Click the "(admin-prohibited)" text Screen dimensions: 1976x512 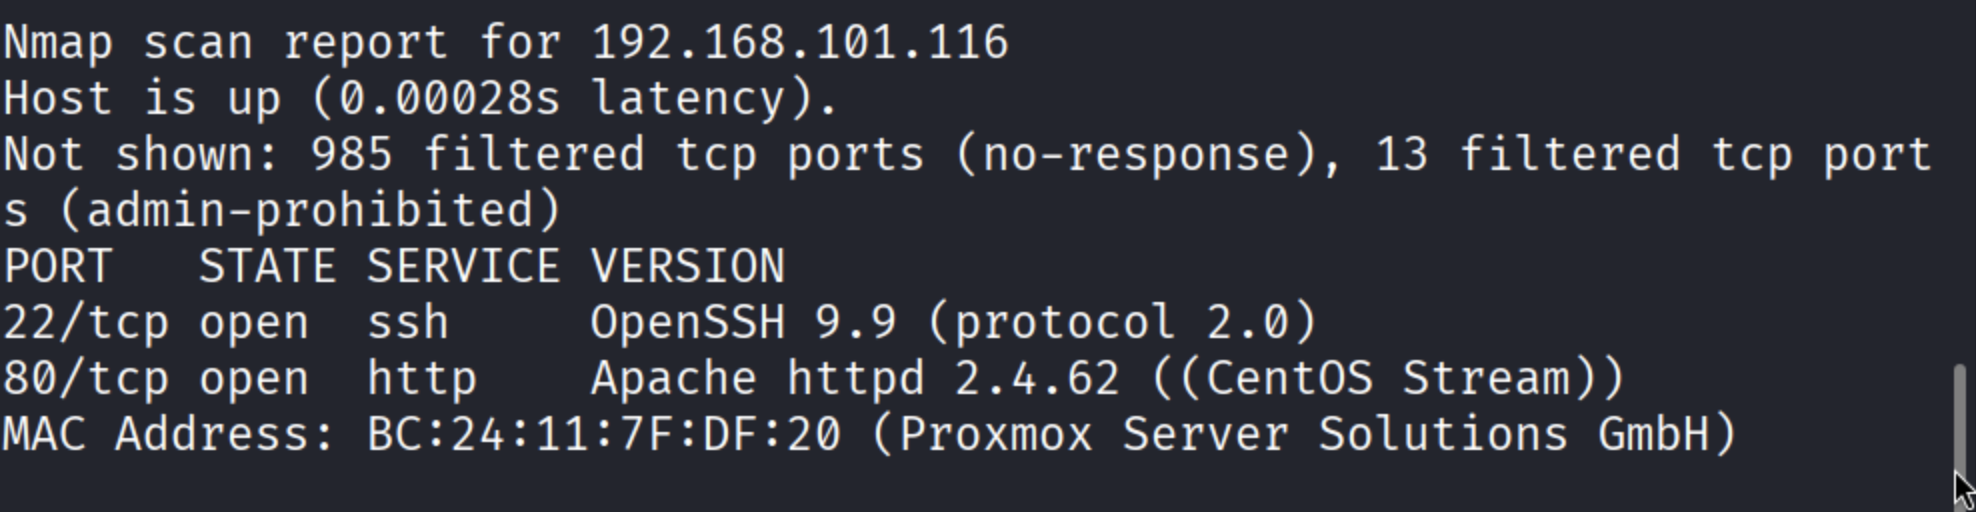[x=311, y=211]
